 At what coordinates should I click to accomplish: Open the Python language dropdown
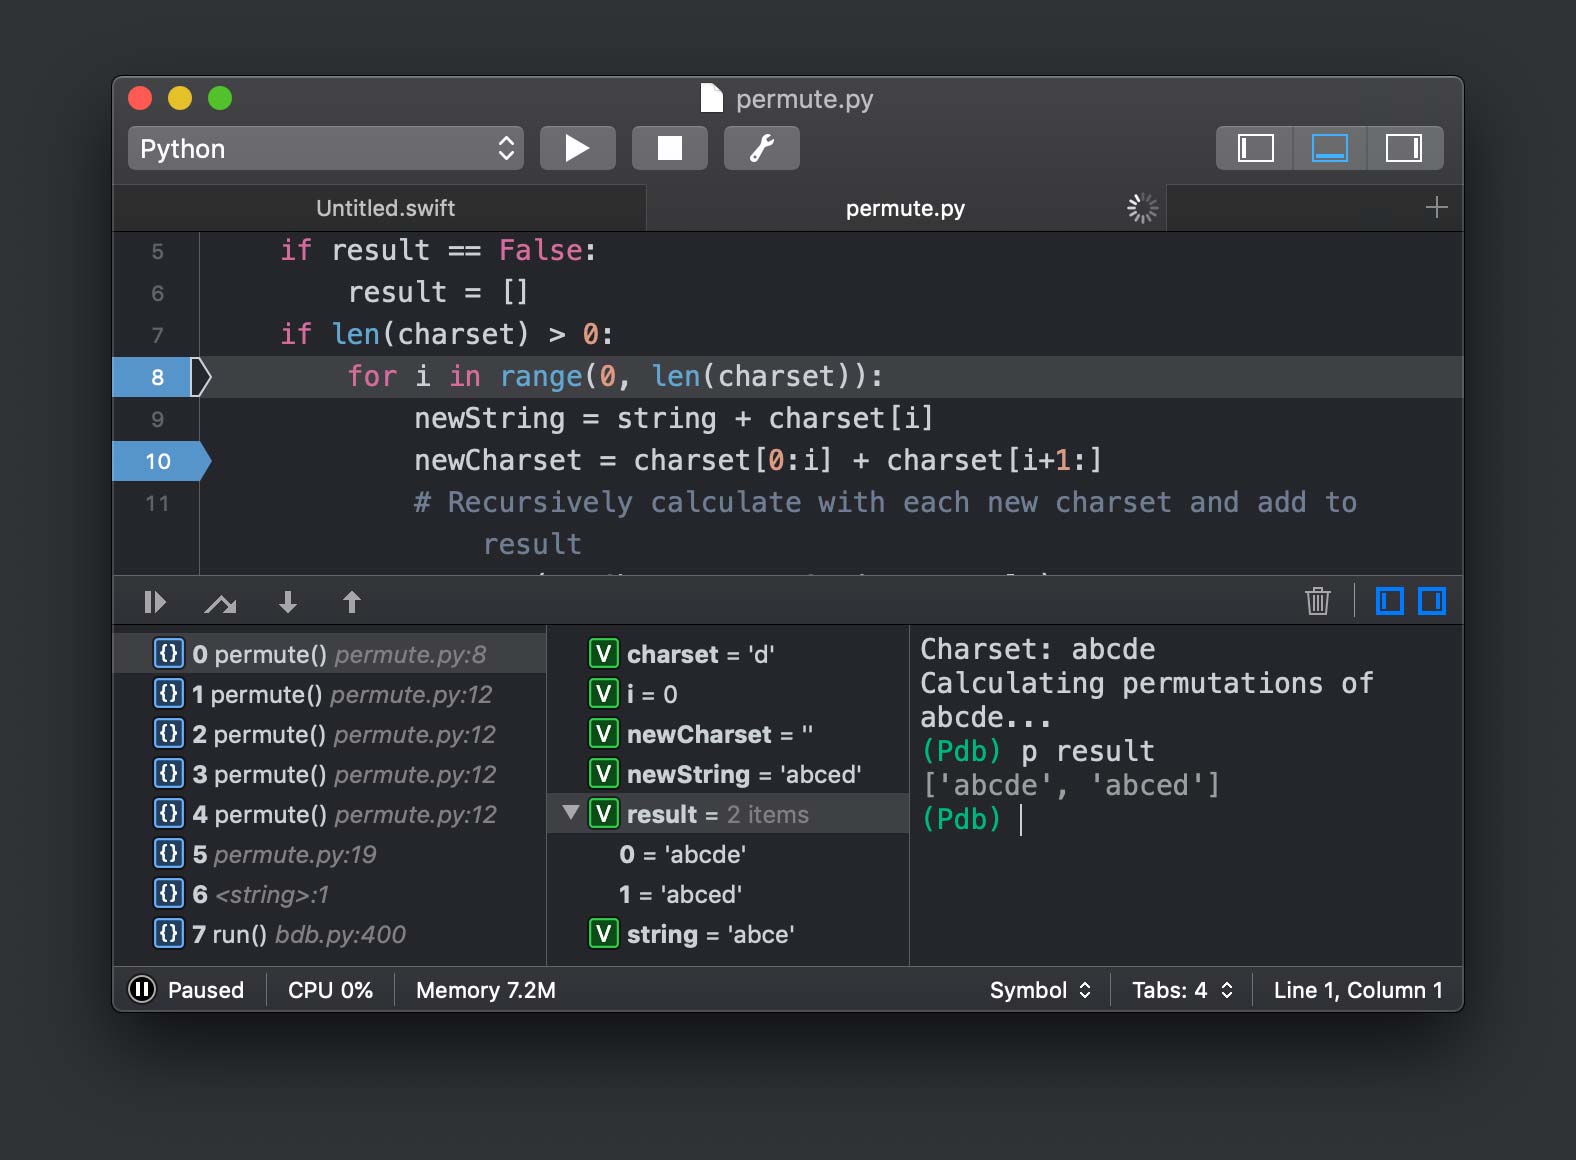325,148
